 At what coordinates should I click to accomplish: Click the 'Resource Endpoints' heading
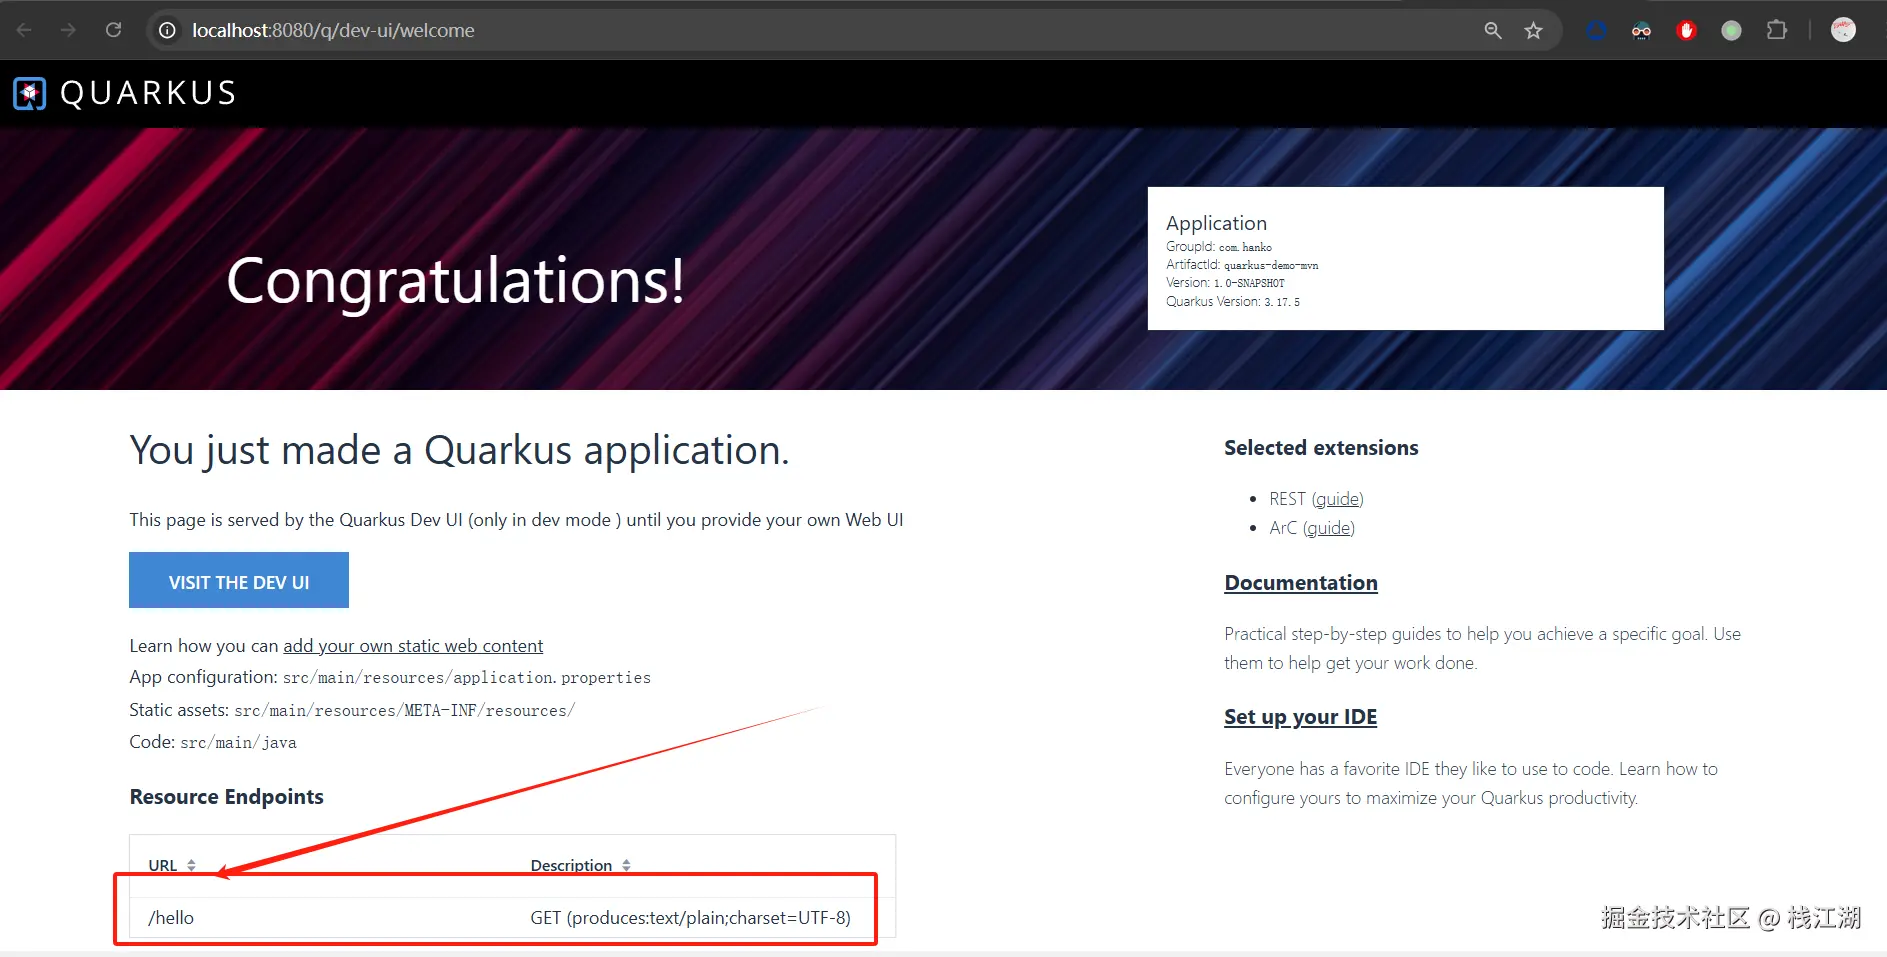[227, 797]
